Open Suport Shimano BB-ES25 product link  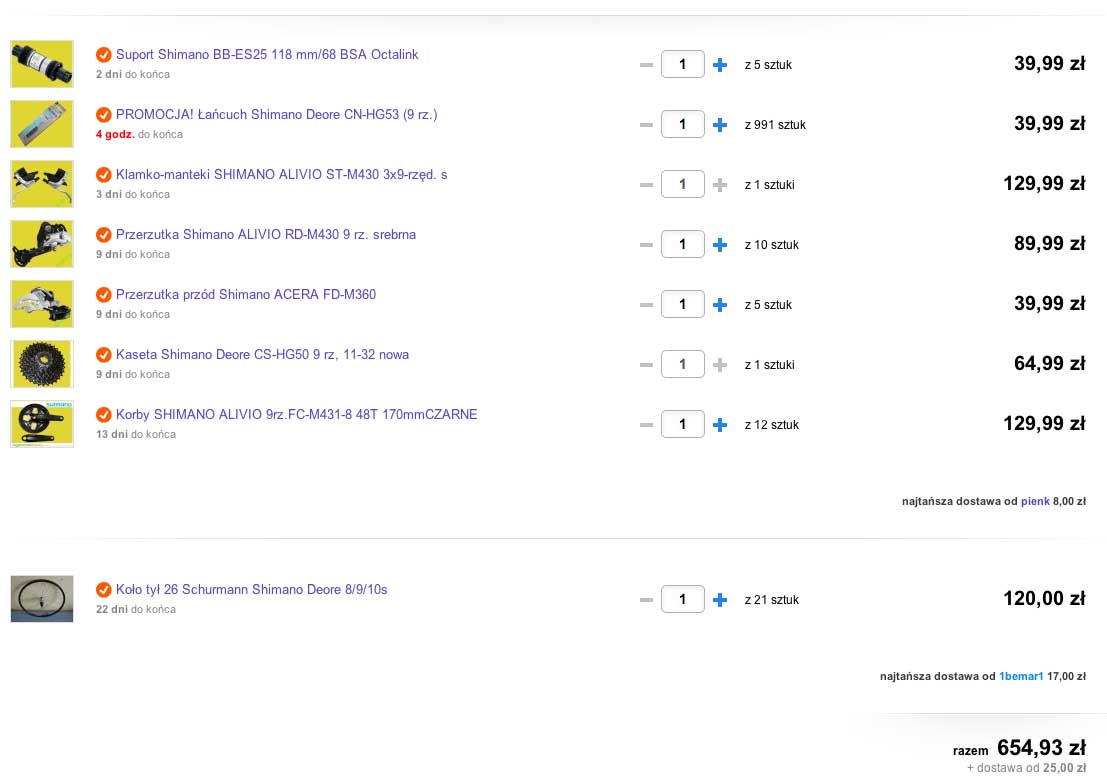(267, 54)
